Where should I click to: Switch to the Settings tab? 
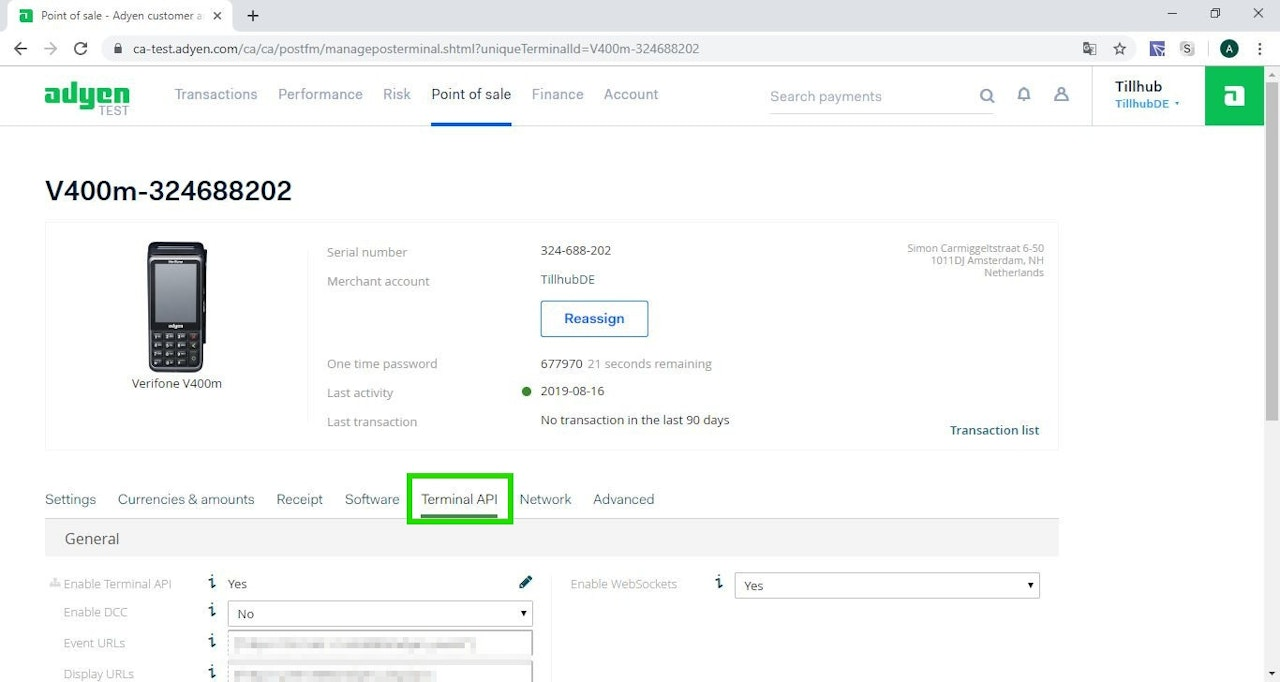tap(70, 499)
